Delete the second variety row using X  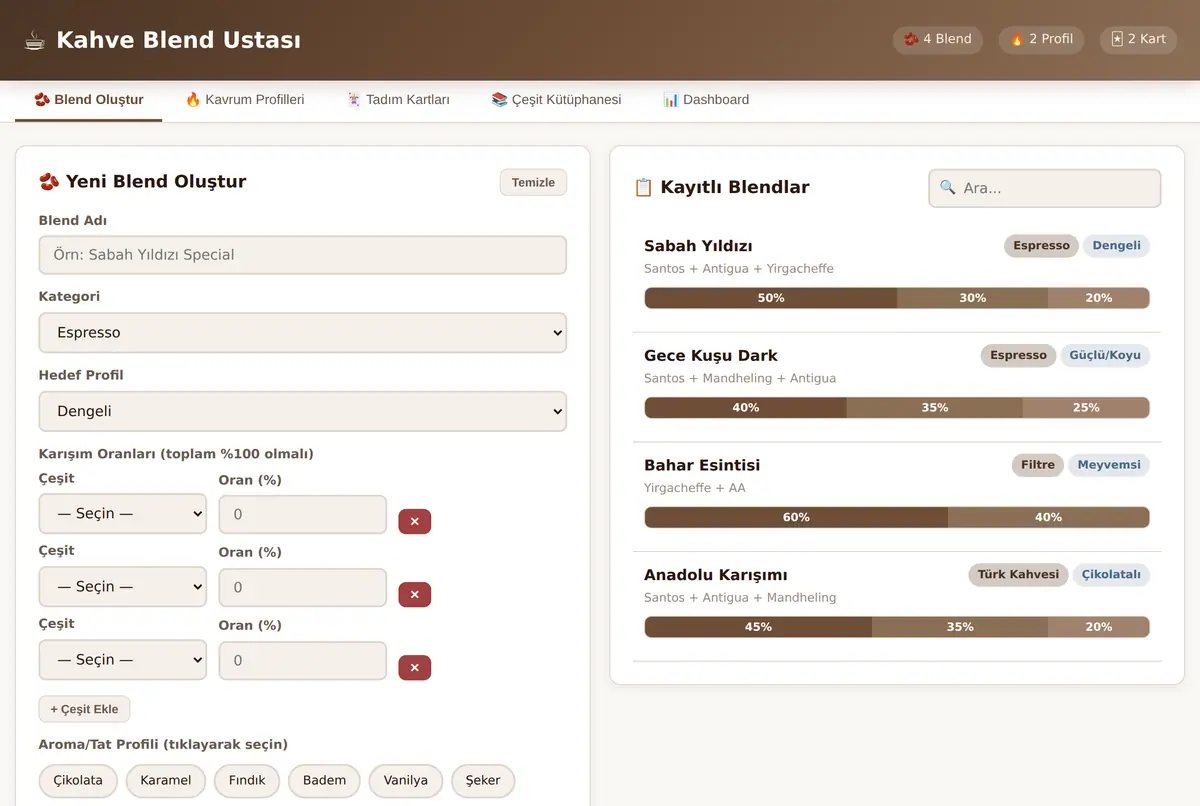[414, 594]
